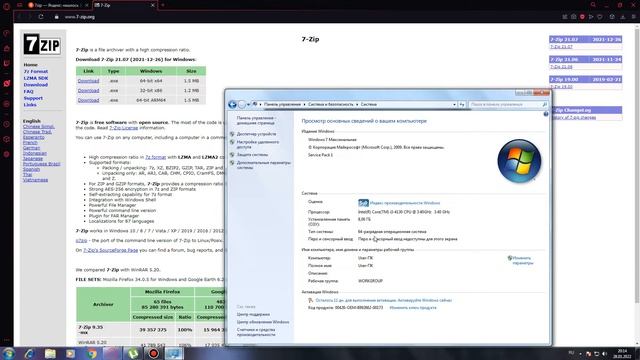The width and height of the screenshot is (640, 360).
Task: Open System protection link
Action: click(252, 155)
